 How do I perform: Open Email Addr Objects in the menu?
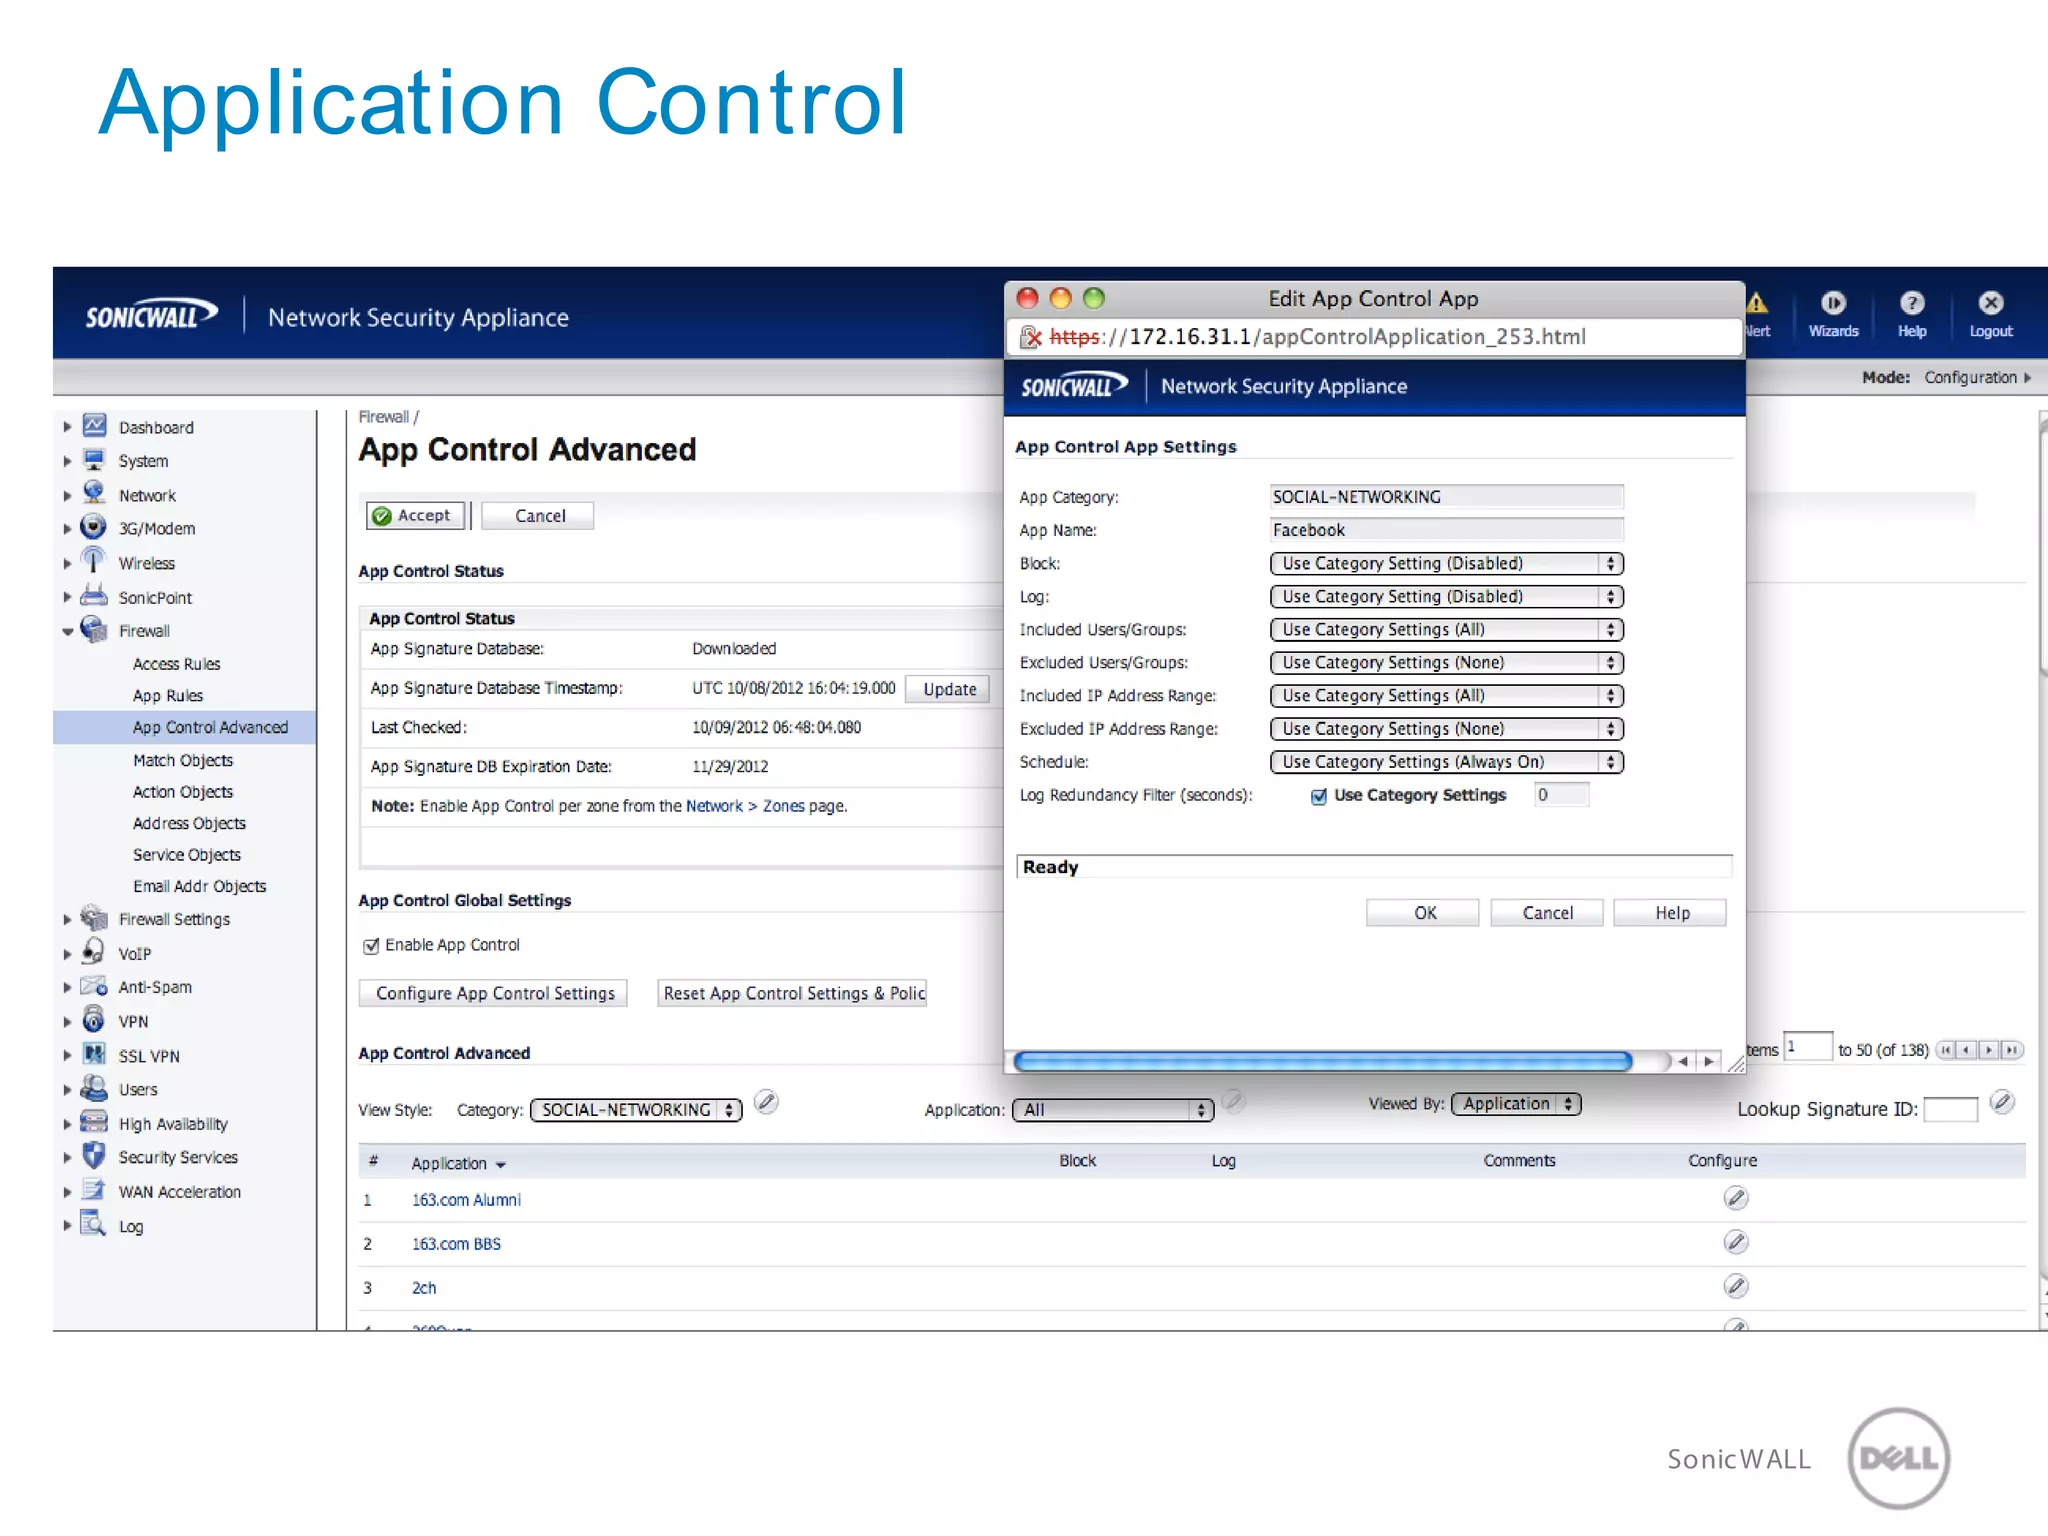[x=200, y=886]
